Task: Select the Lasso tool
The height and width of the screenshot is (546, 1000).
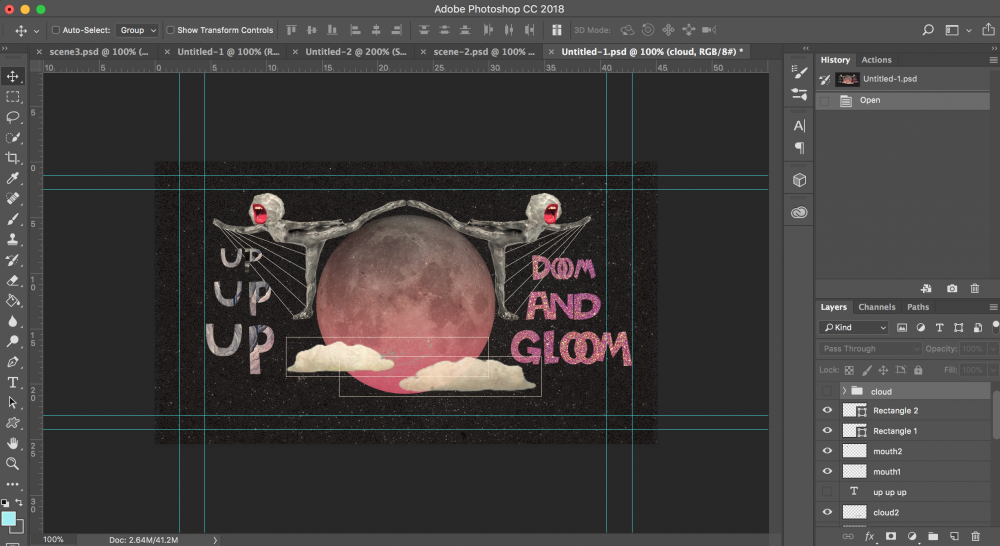Action: pos(12,117)
